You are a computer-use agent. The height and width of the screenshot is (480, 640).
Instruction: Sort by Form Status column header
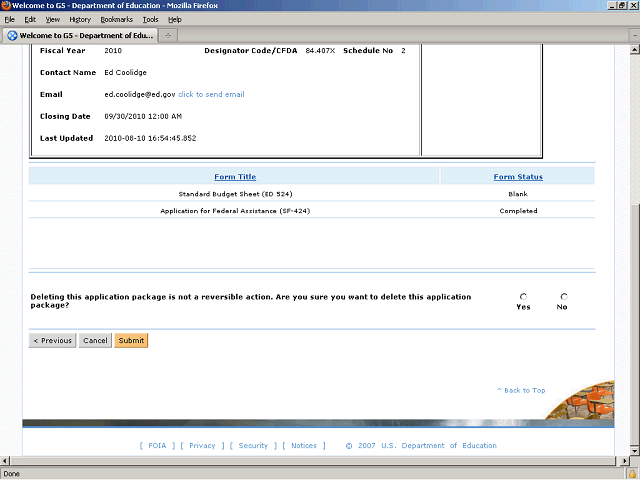(x=518, y=177)
